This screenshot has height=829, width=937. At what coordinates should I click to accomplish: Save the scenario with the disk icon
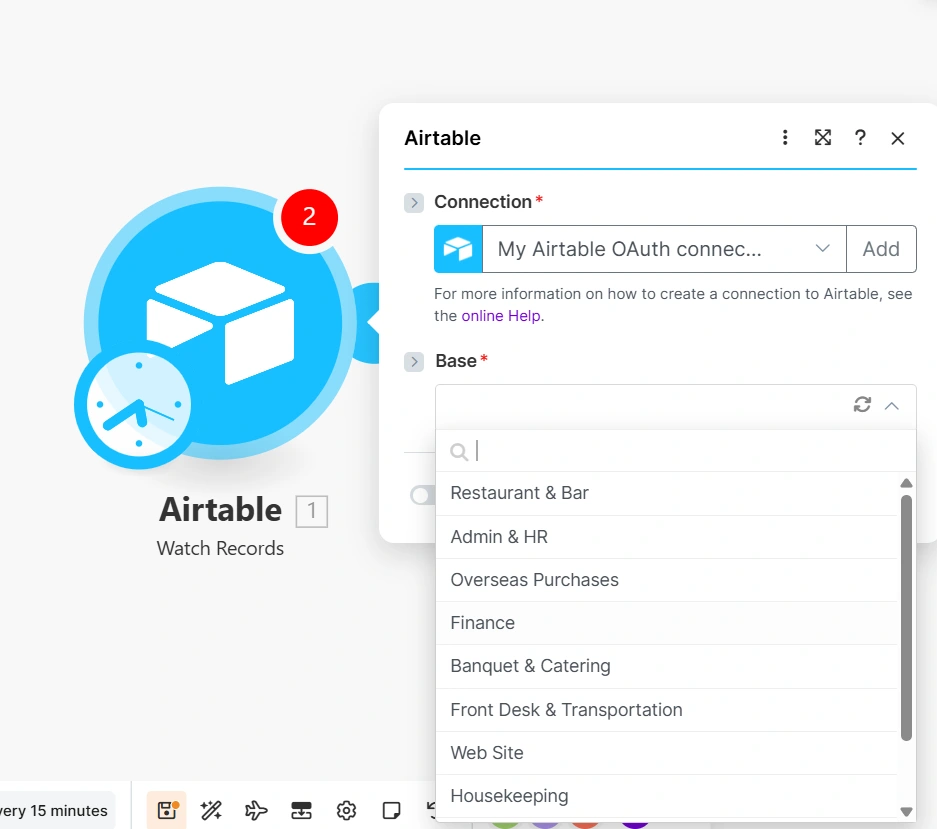tap(167, 810)
